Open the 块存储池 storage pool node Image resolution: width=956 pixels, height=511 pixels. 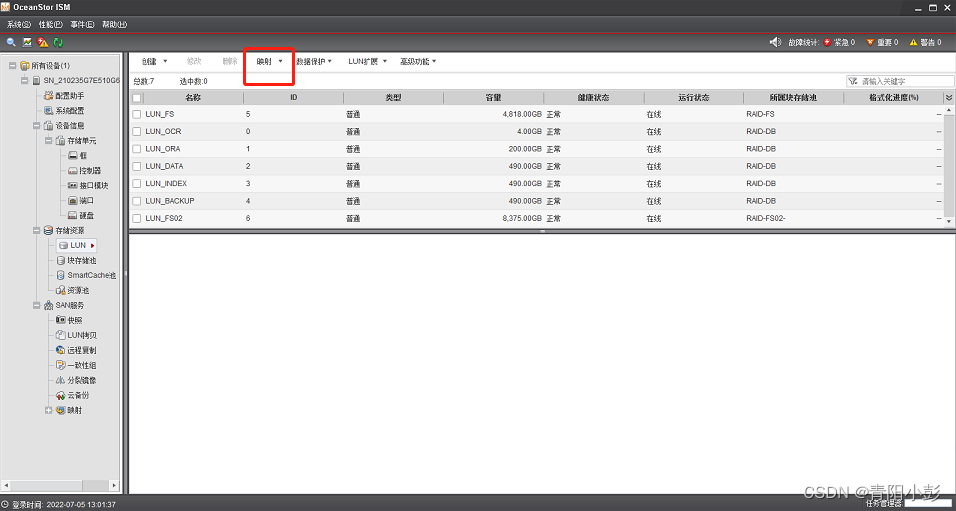(76, 260)
